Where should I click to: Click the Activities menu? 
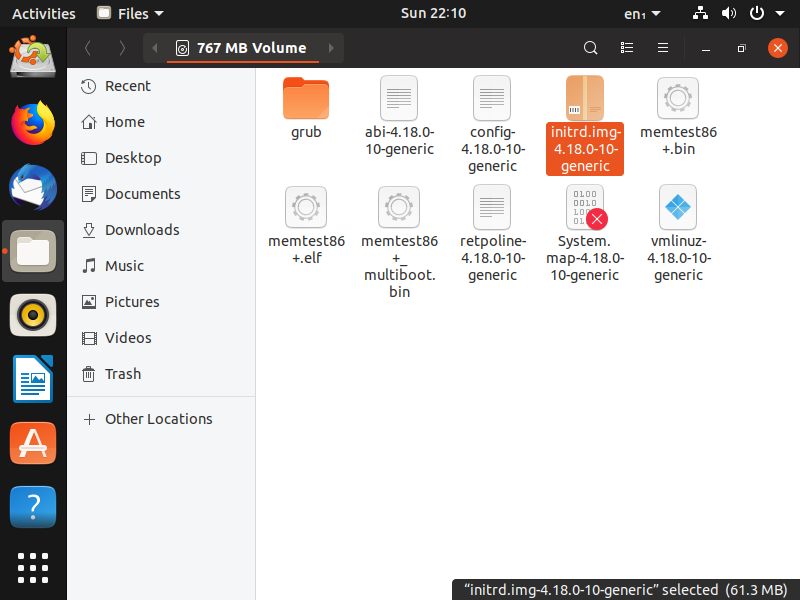[43, 14]
